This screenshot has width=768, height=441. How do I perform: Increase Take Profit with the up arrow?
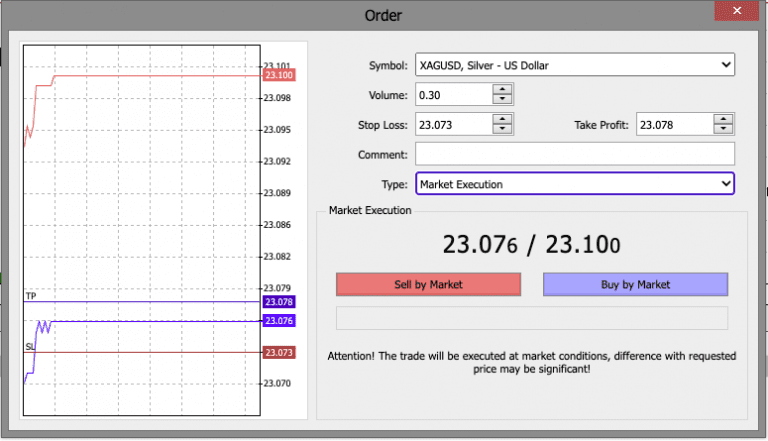tap(722, 119)
